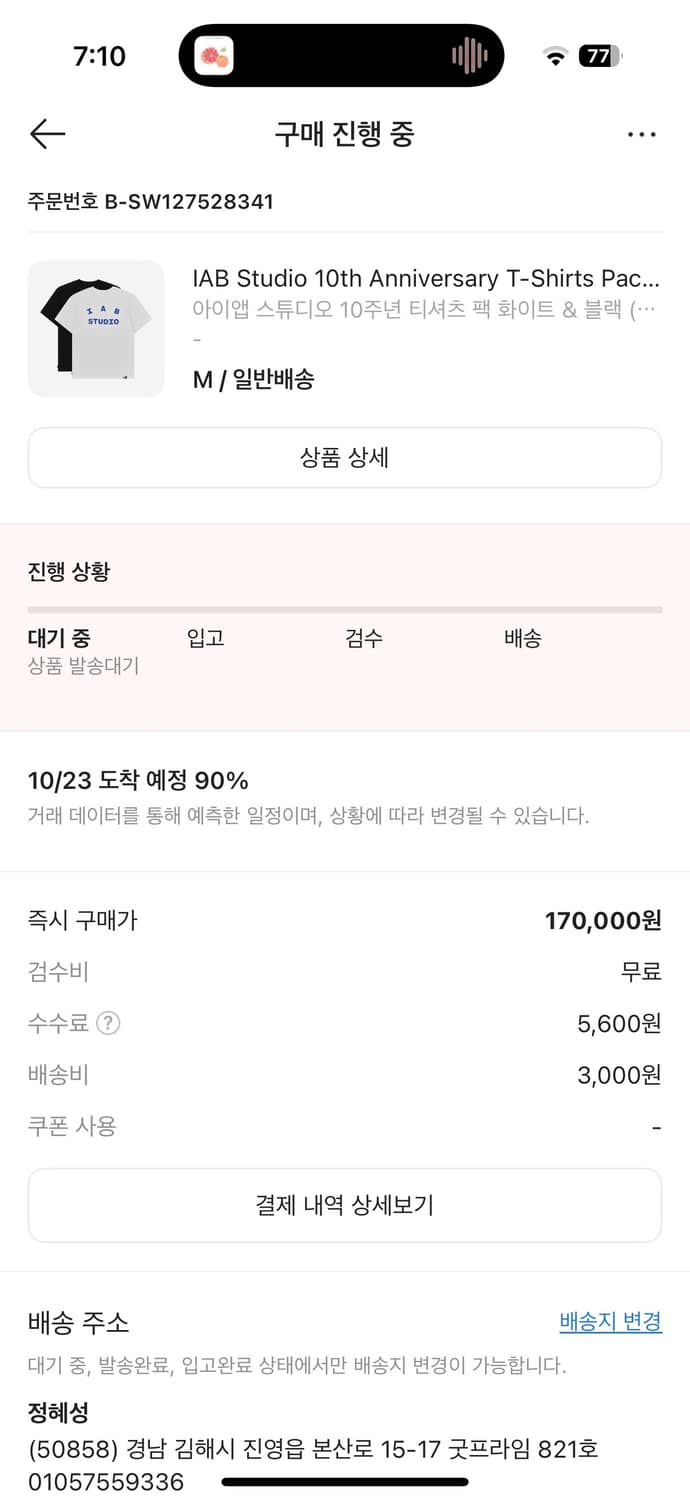Select the 입고 progress step
This screenshot has height=1500, width=690.
click(205, 639)
